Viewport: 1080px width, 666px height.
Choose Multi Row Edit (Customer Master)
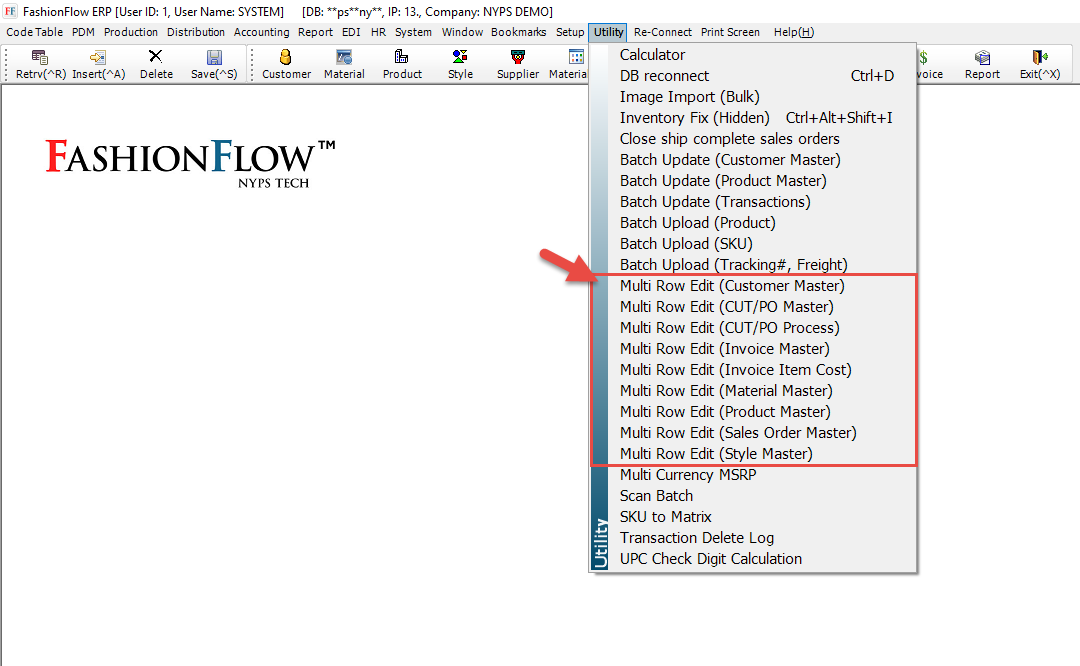pos(732,286)
